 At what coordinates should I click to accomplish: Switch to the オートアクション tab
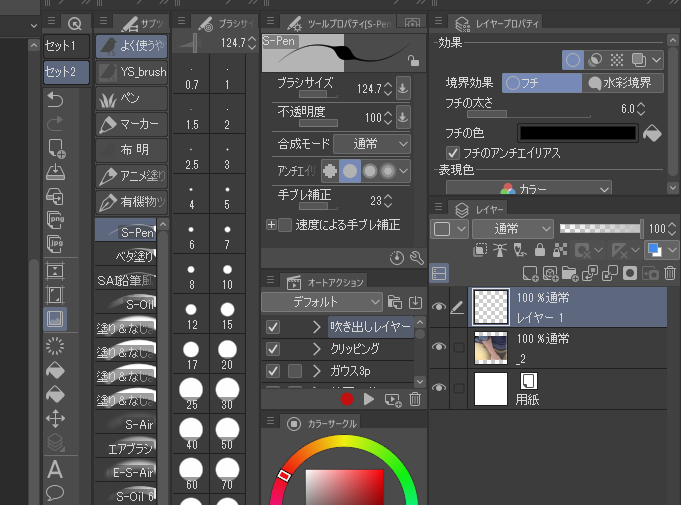pyautogui.click(x=325, y=283)
